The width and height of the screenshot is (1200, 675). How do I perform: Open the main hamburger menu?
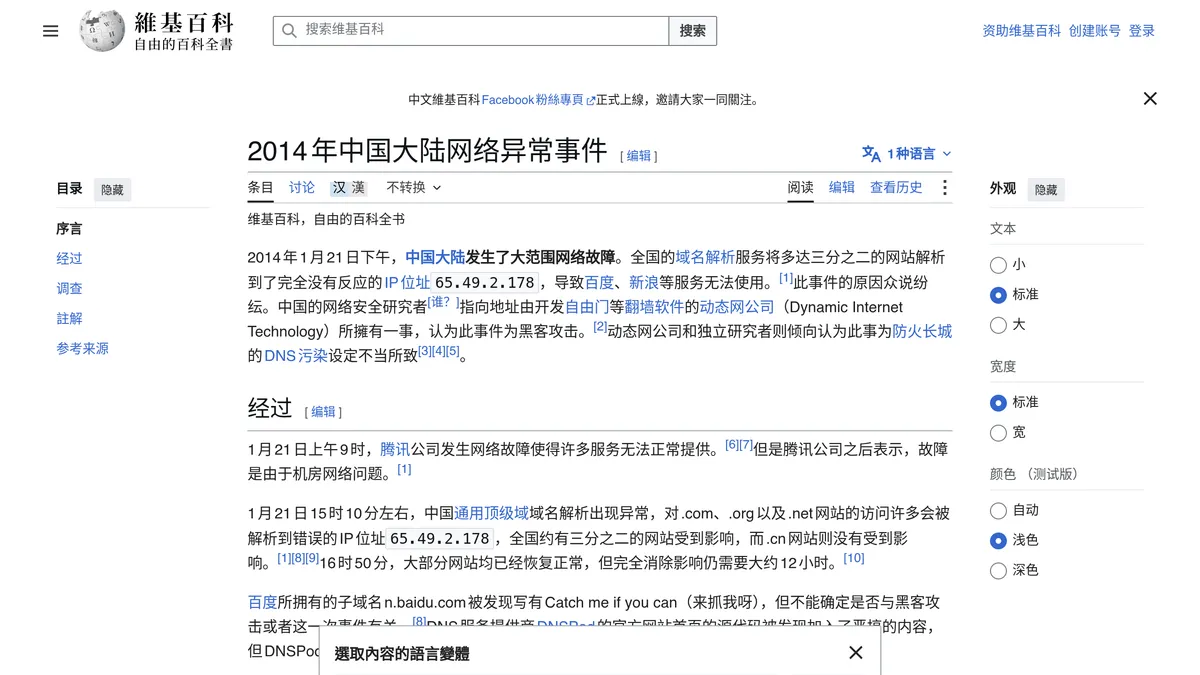tap(51, 31)
